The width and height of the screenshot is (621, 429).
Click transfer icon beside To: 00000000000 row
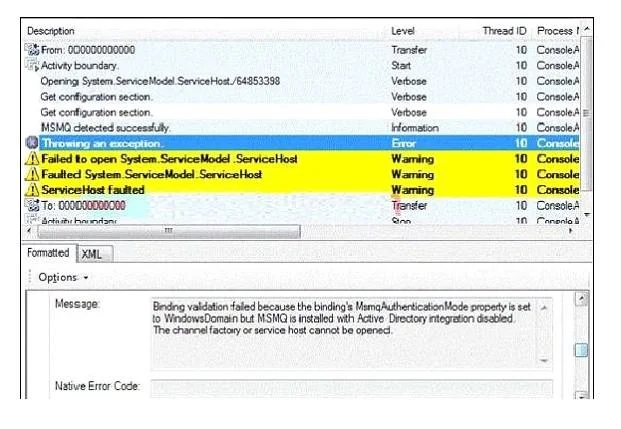tap(32, 205)
